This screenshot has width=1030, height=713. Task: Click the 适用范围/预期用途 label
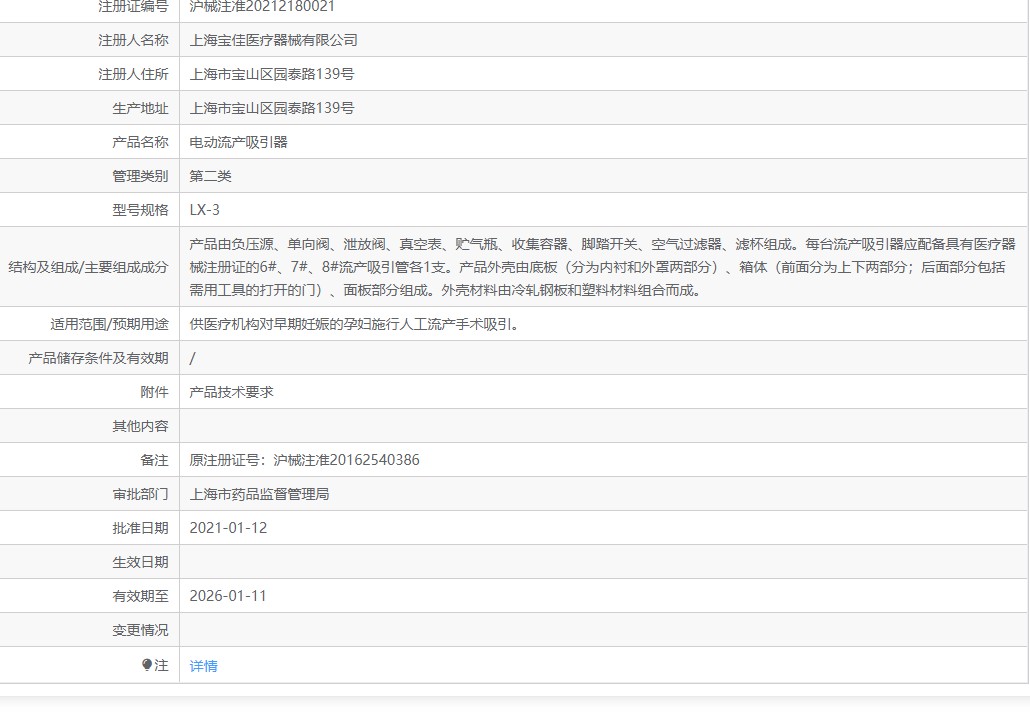pos(110,324)
